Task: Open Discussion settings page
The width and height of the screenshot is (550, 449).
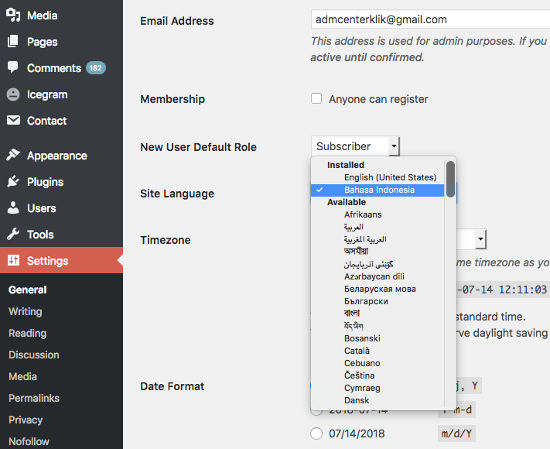Action: 34,355
